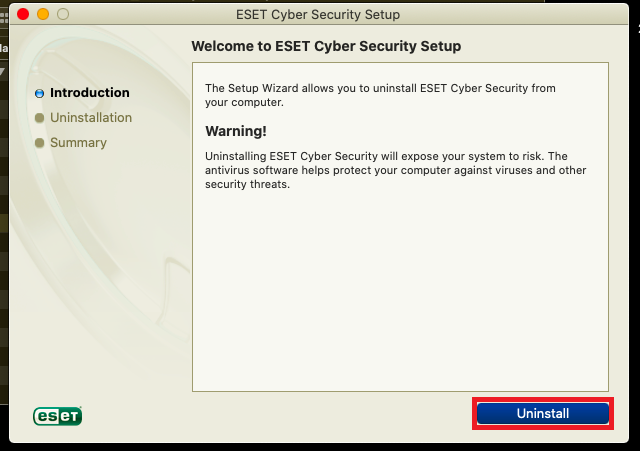The image size is (640, 451).
Task: Click the Setup Wizard description paragraph
Action: 380,95
